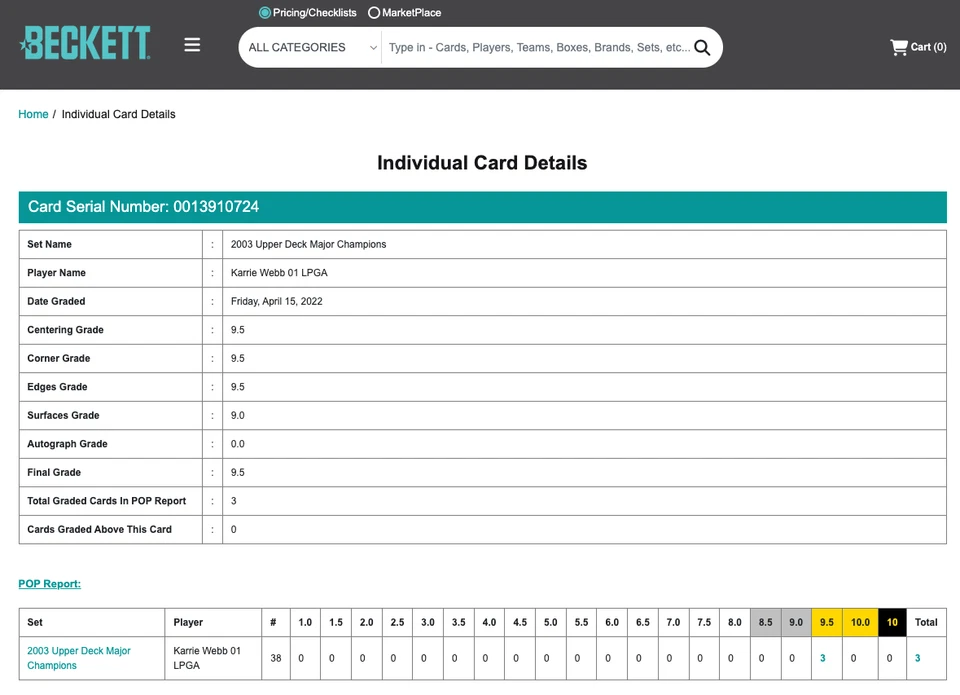The width and height of the screenshot is (960, 695).
Task: Click Total Graded Cards In POP Report label
Action: [107, 501]
